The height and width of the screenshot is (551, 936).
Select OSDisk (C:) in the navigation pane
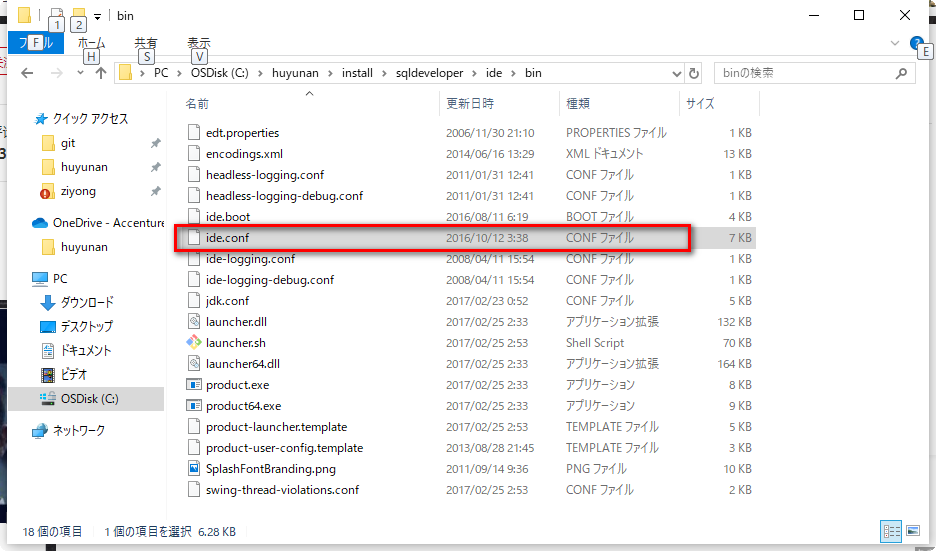click(x=90, y=399)
